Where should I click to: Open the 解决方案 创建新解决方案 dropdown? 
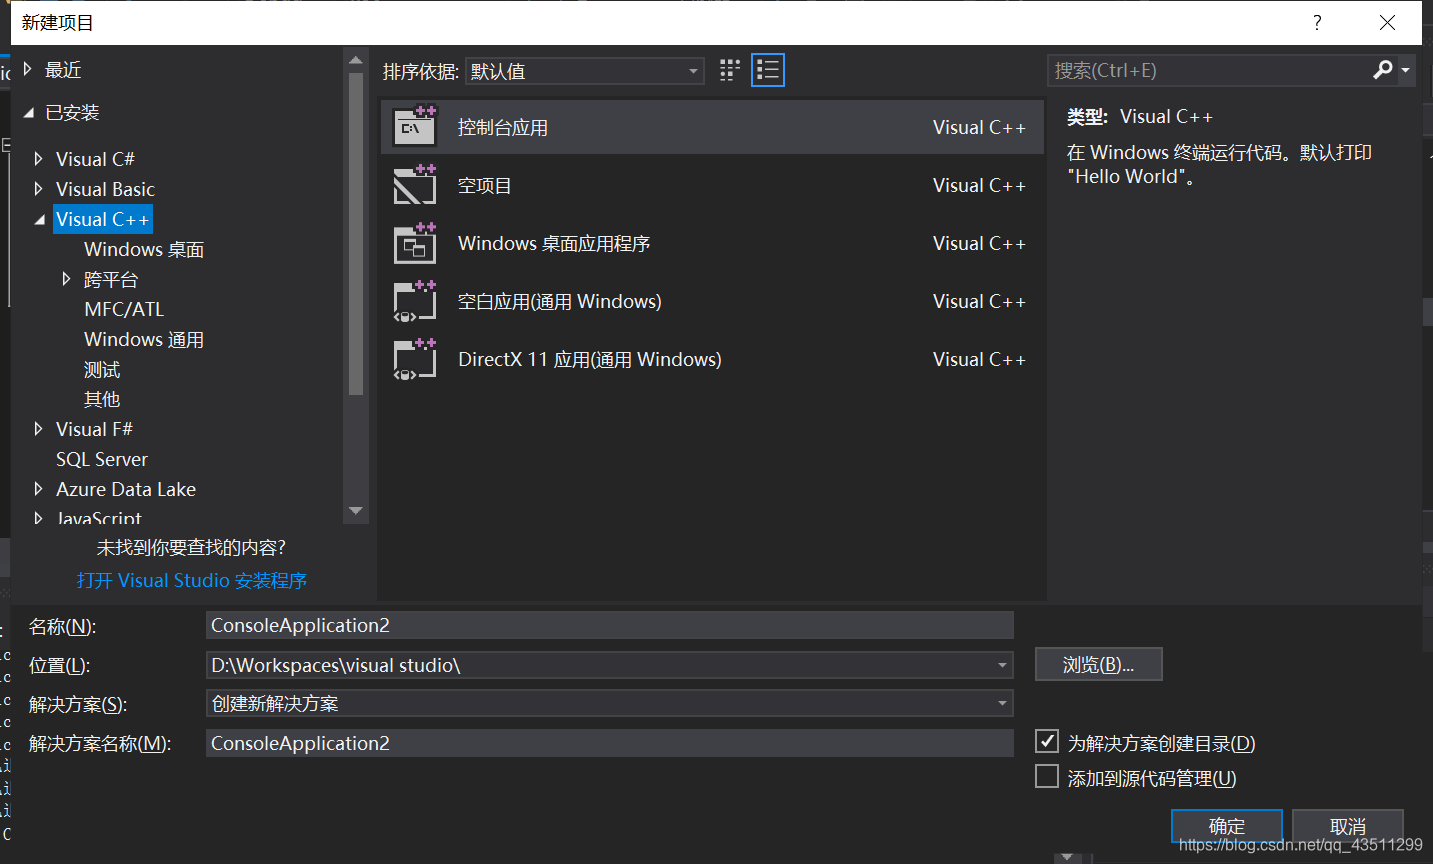(x=1002, y=703)
